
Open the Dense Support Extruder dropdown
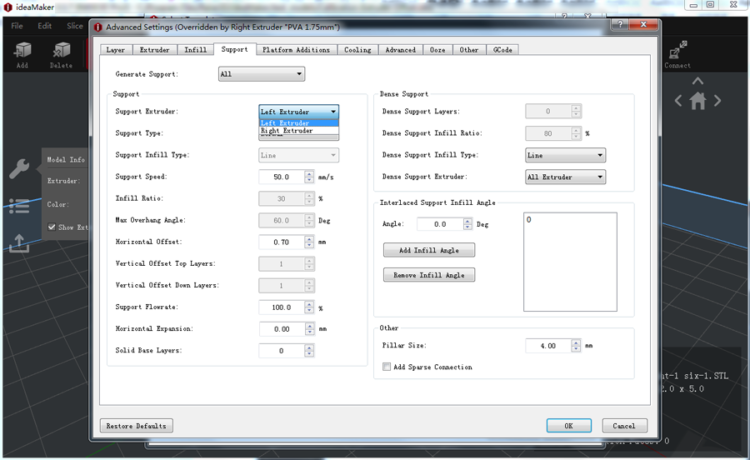point(565,177)
